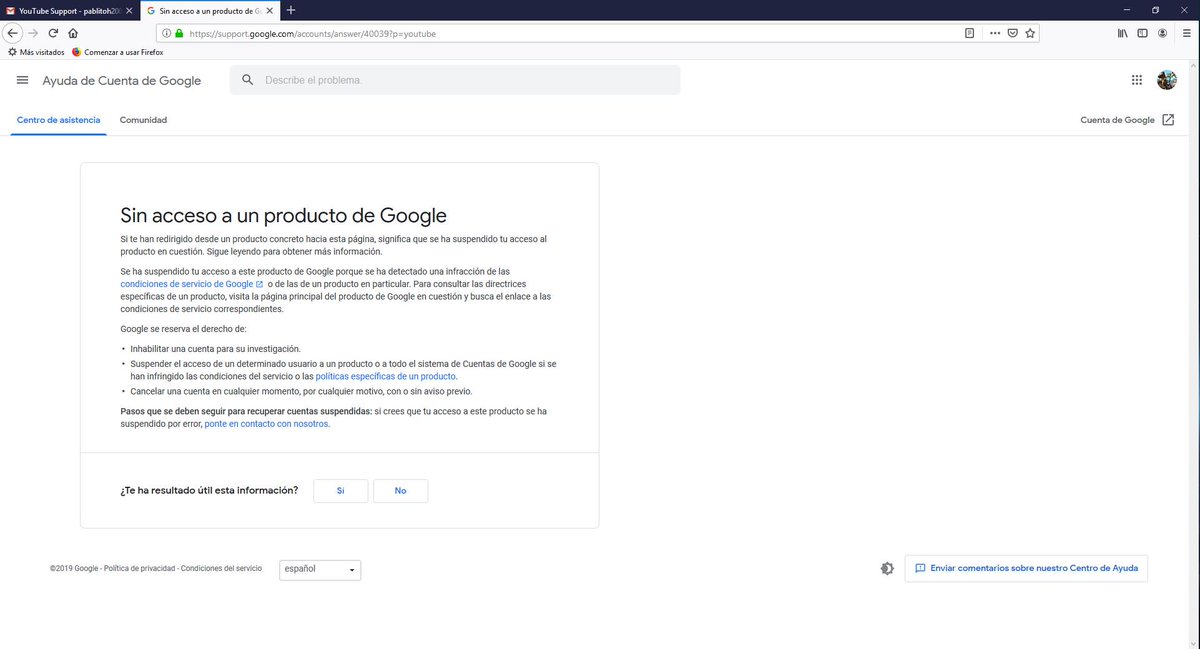Select the Sin acceso a un producto tab
The width and height of the screenshot is (1200, 649).
[209, 10]
